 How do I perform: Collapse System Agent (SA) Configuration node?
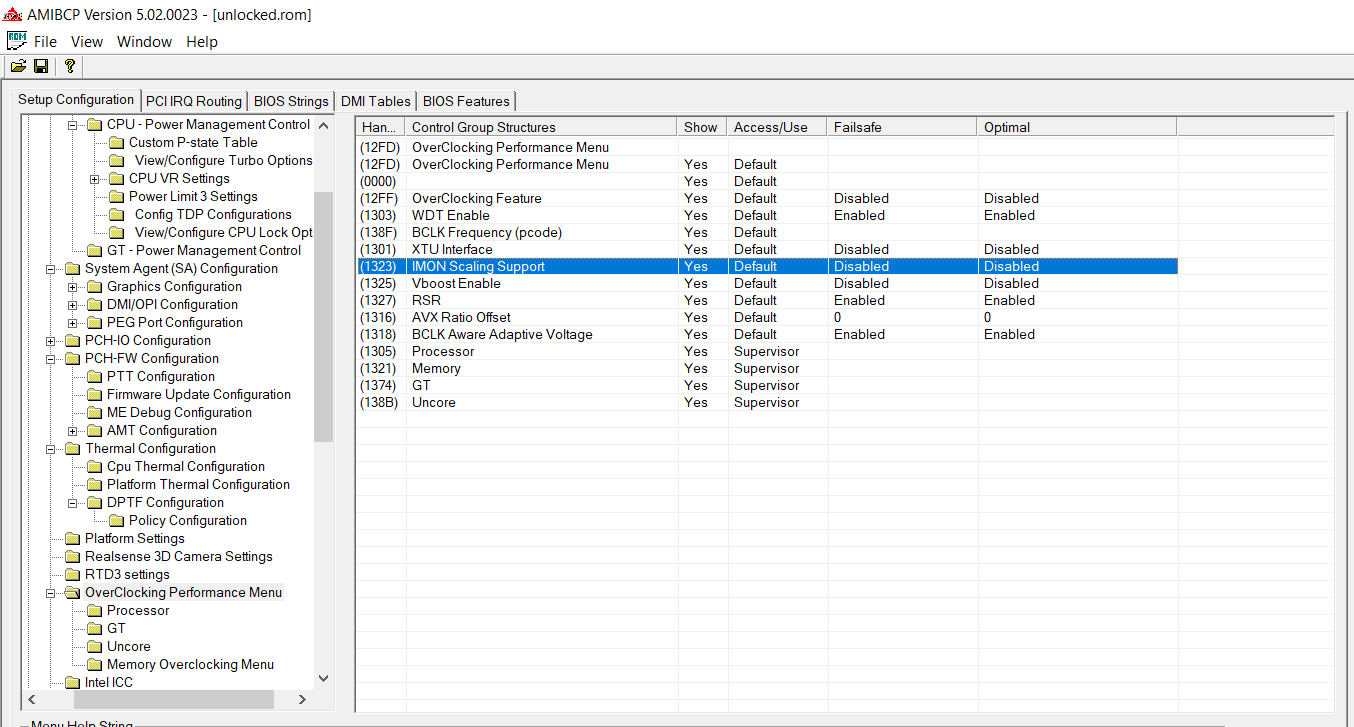(50, 268)
